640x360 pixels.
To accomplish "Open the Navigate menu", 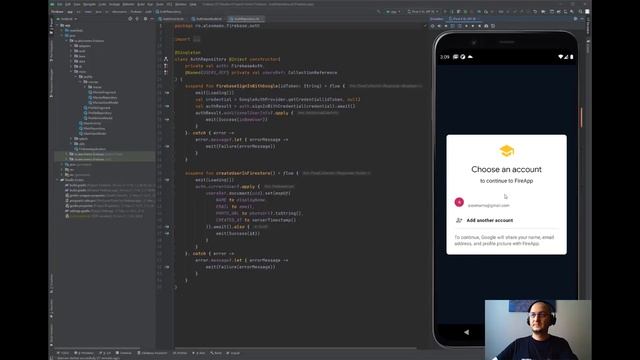I will pyautogui.click(x=89, y=4).
